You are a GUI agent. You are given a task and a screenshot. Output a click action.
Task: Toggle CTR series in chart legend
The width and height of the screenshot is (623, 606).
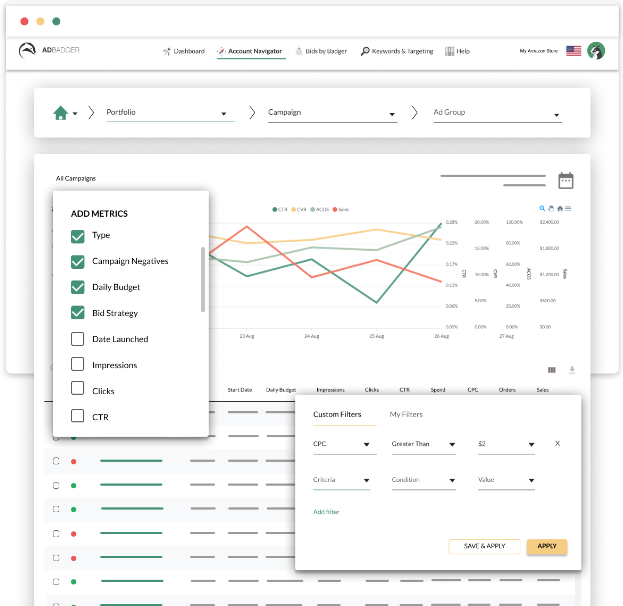280,209
